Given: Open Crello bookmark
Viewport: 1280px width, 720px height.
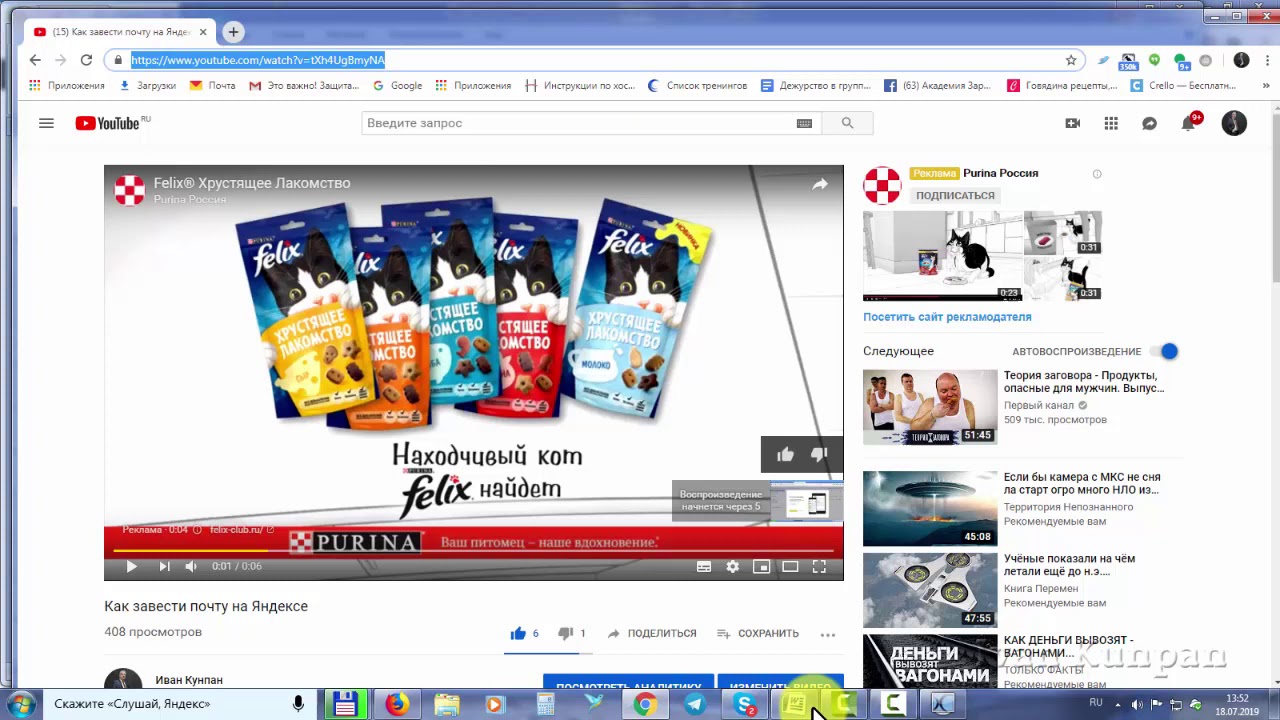Looking at the screenshot, I should point(1183,86).
